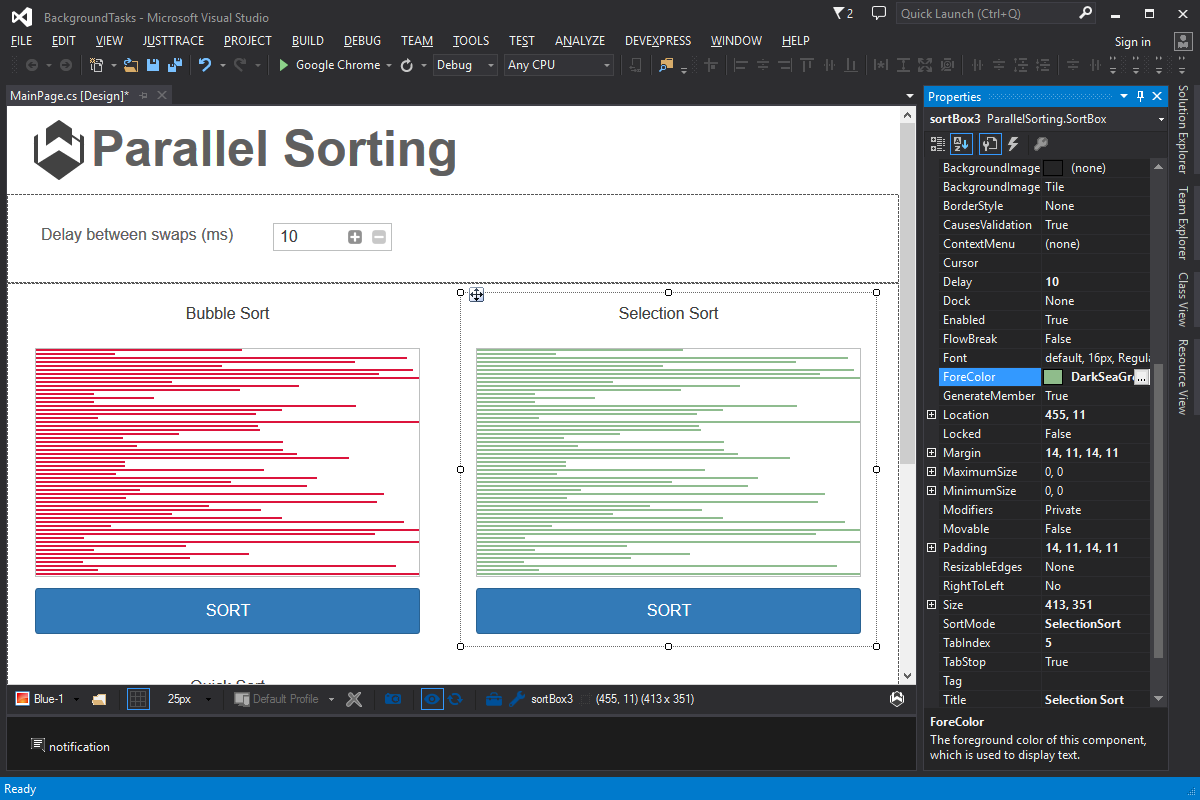Show Events lightning bolt icon in Properties
The height and width of the screenshot is (800, 1200).
pyautogui.click(x=1013, y=144)
